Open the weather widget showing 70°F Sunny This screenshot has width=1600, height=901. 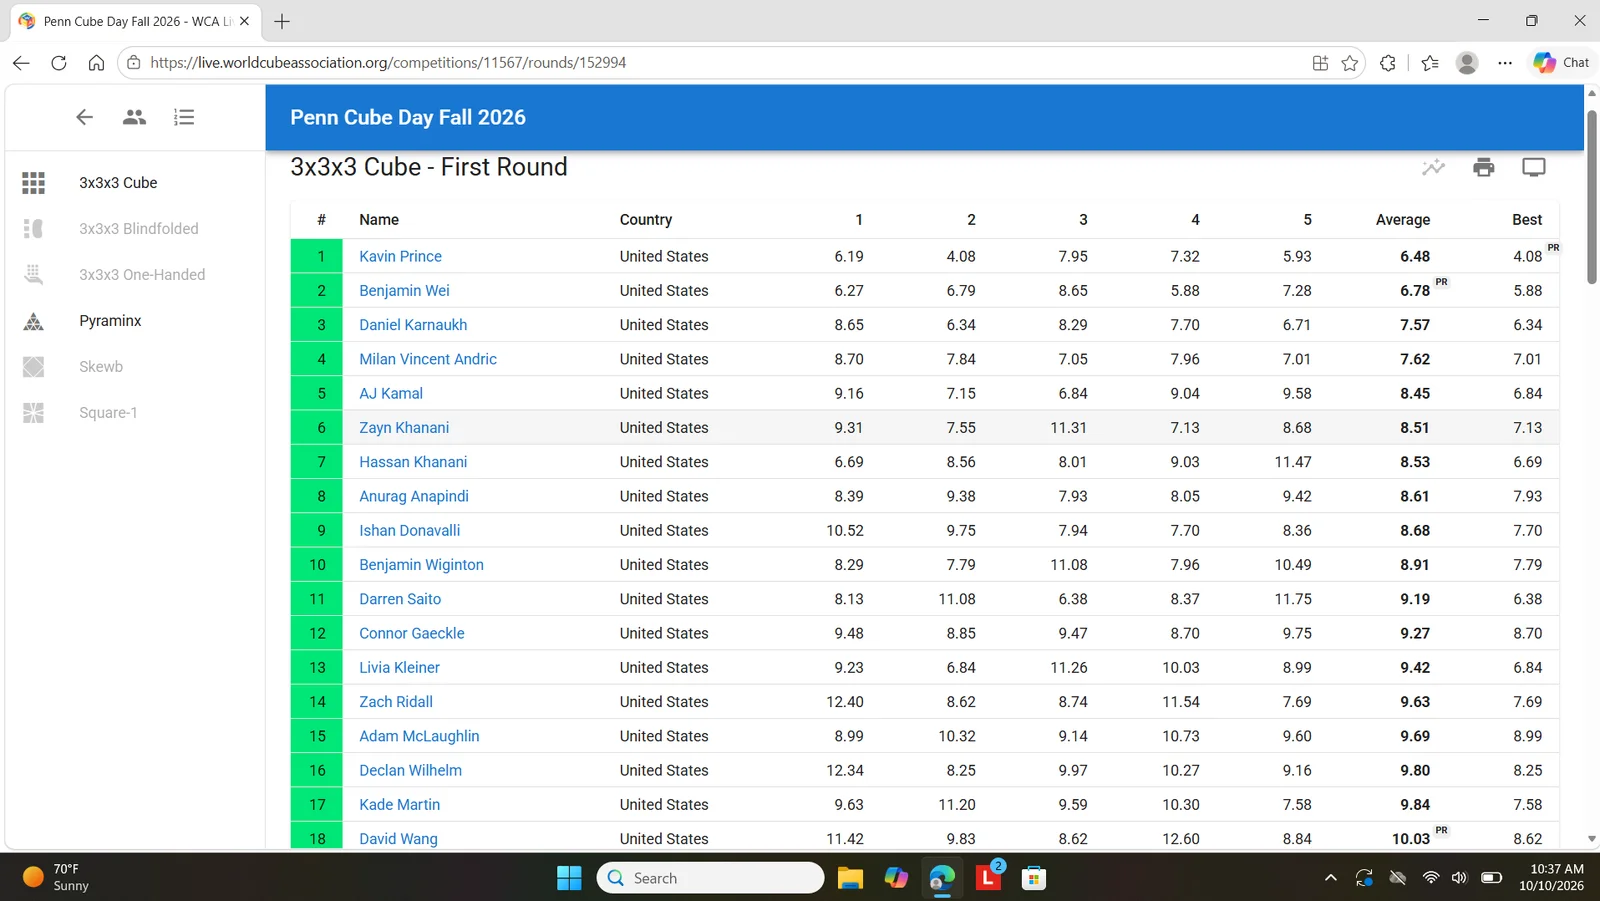[x=55, y=878]
